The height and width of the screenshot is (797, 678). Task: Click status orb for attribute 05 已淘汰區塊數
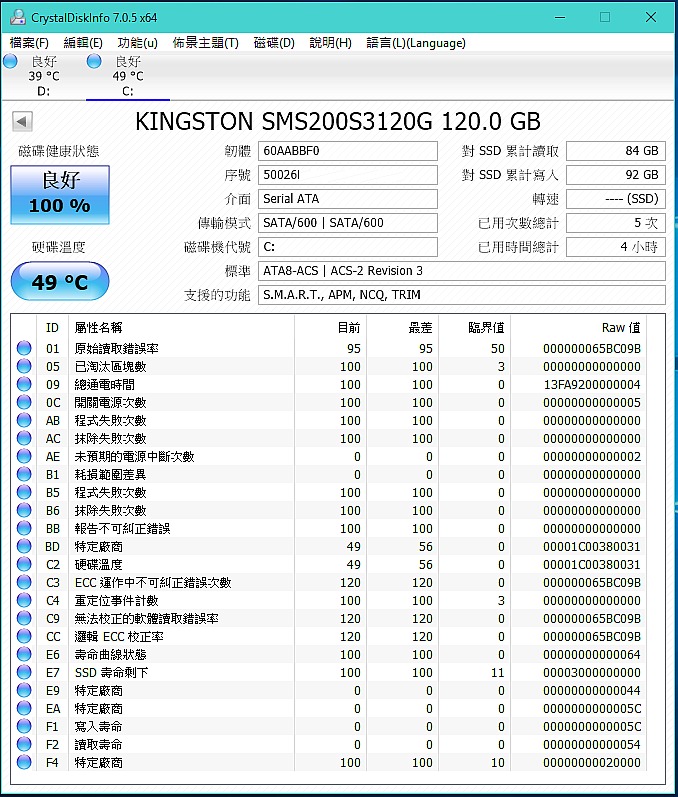24,366
